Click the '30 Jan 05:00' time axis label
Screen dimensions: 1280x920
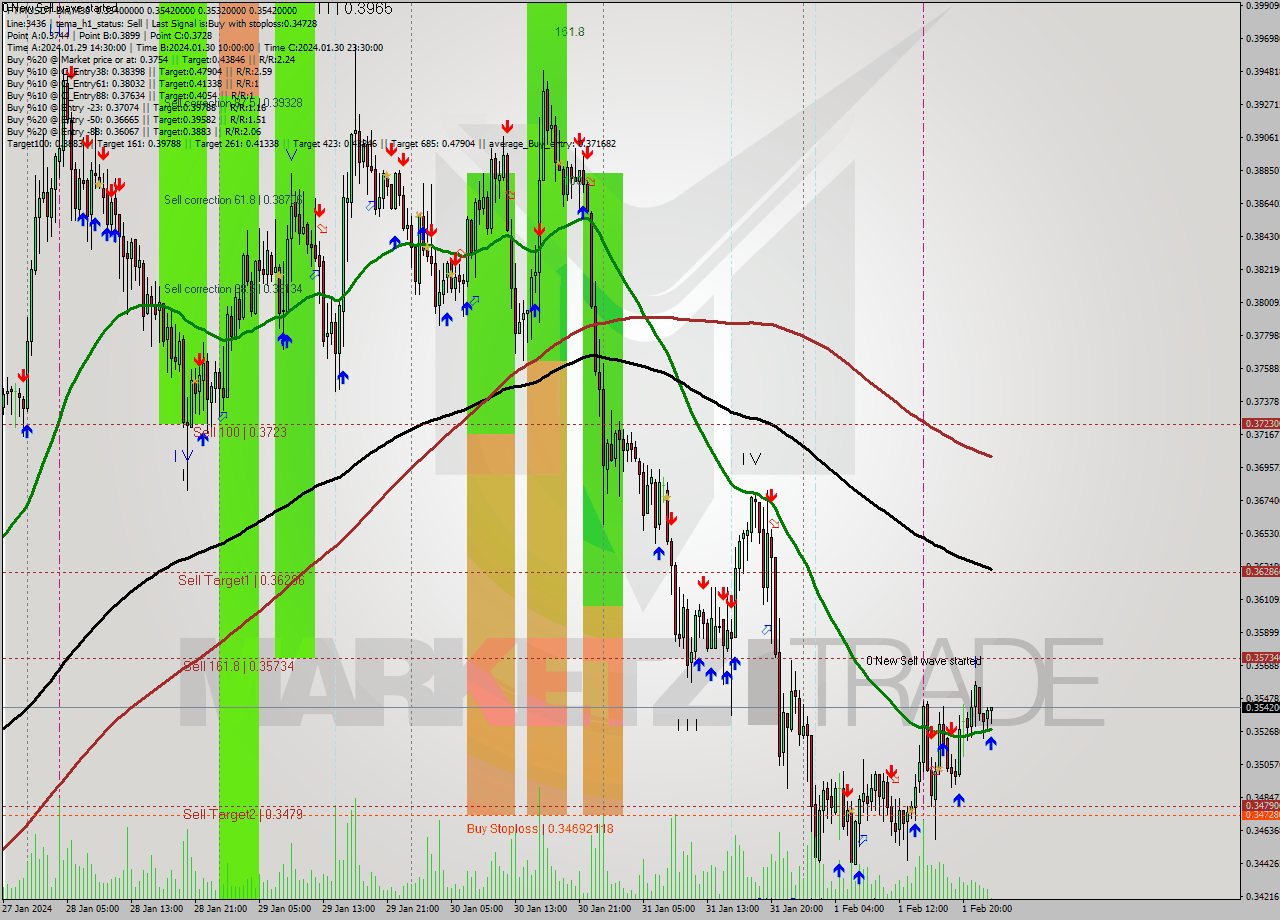(x=476, y=910)
